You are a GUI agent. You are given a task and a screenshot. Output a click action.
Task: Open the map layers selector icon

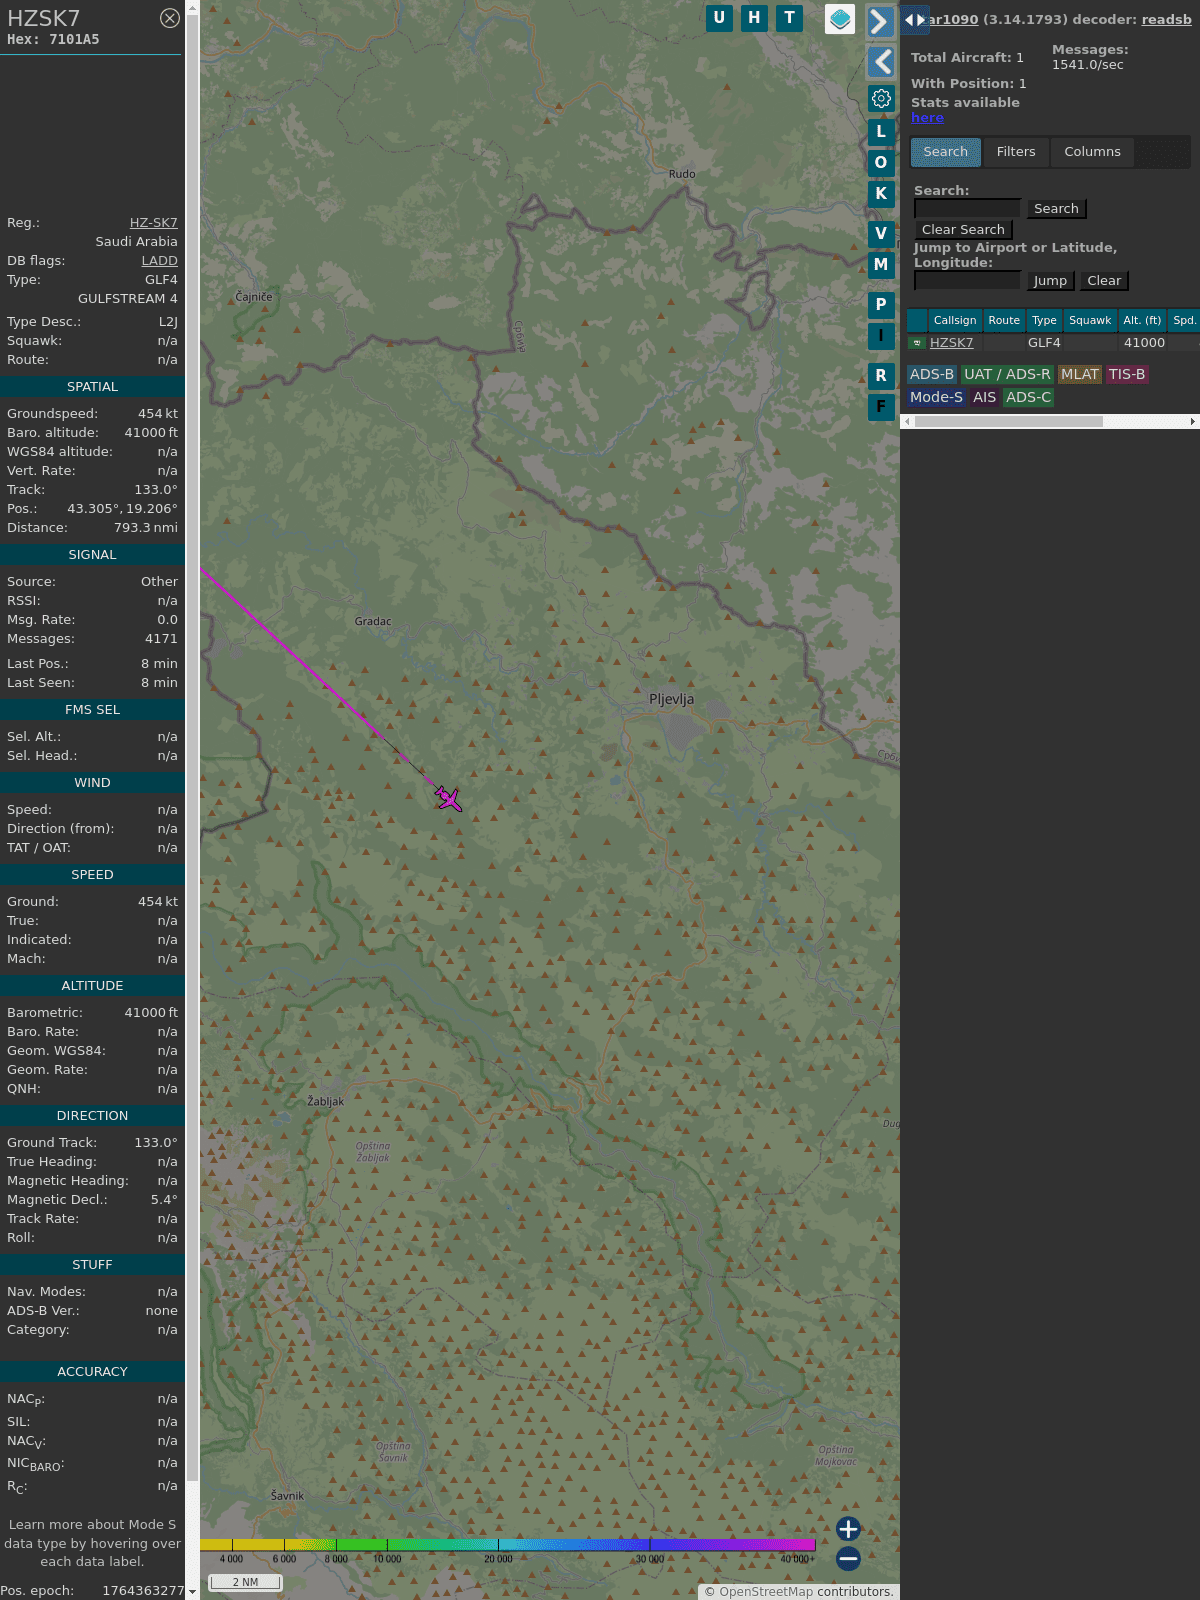(x=840, y=19)
